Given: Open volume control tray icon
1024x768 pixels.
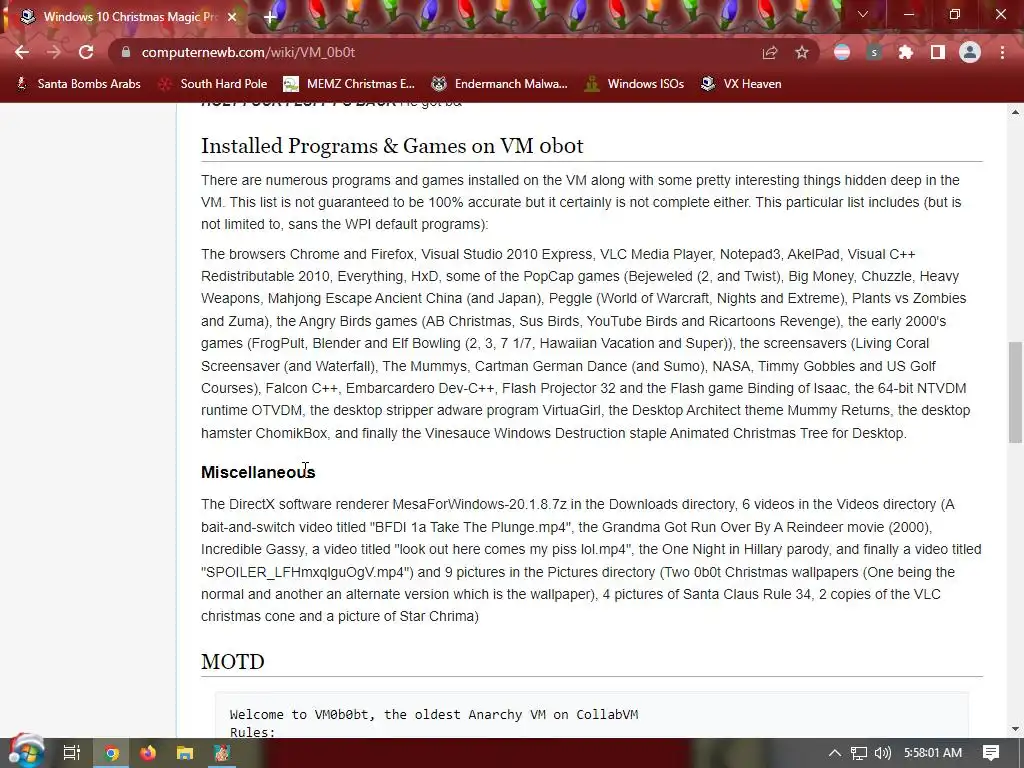Looking at the screenshot, I should [882, 753].
